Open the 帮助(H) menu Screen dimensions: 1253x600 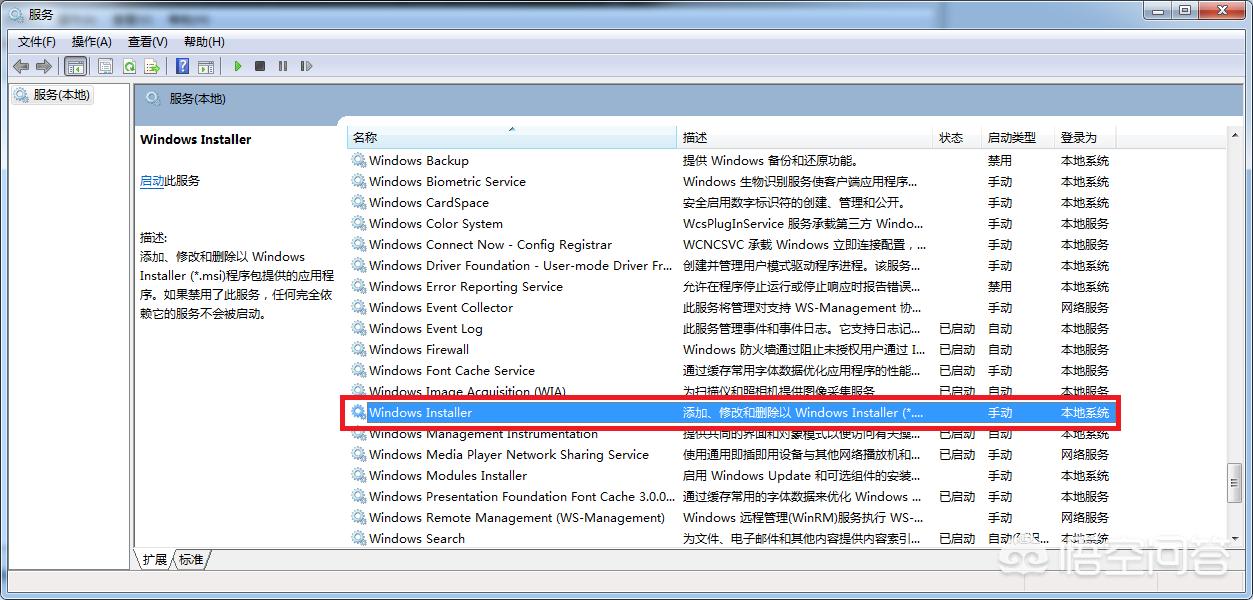(204, 41)
